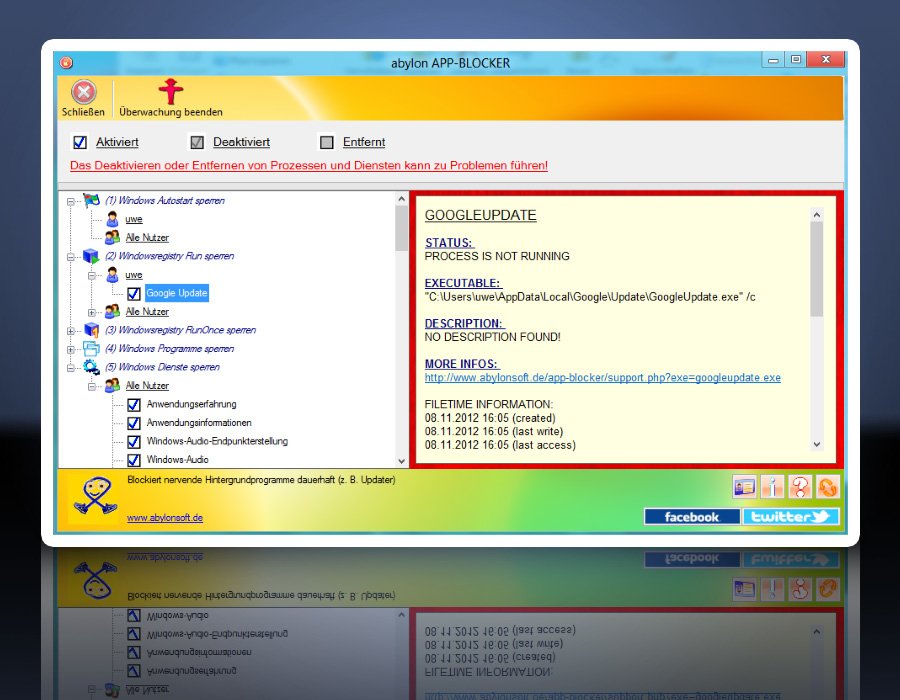This screenshot has width=900, height=700.
Task: Select (1) Windows Autostart sperren label
Action: [165, 200]
